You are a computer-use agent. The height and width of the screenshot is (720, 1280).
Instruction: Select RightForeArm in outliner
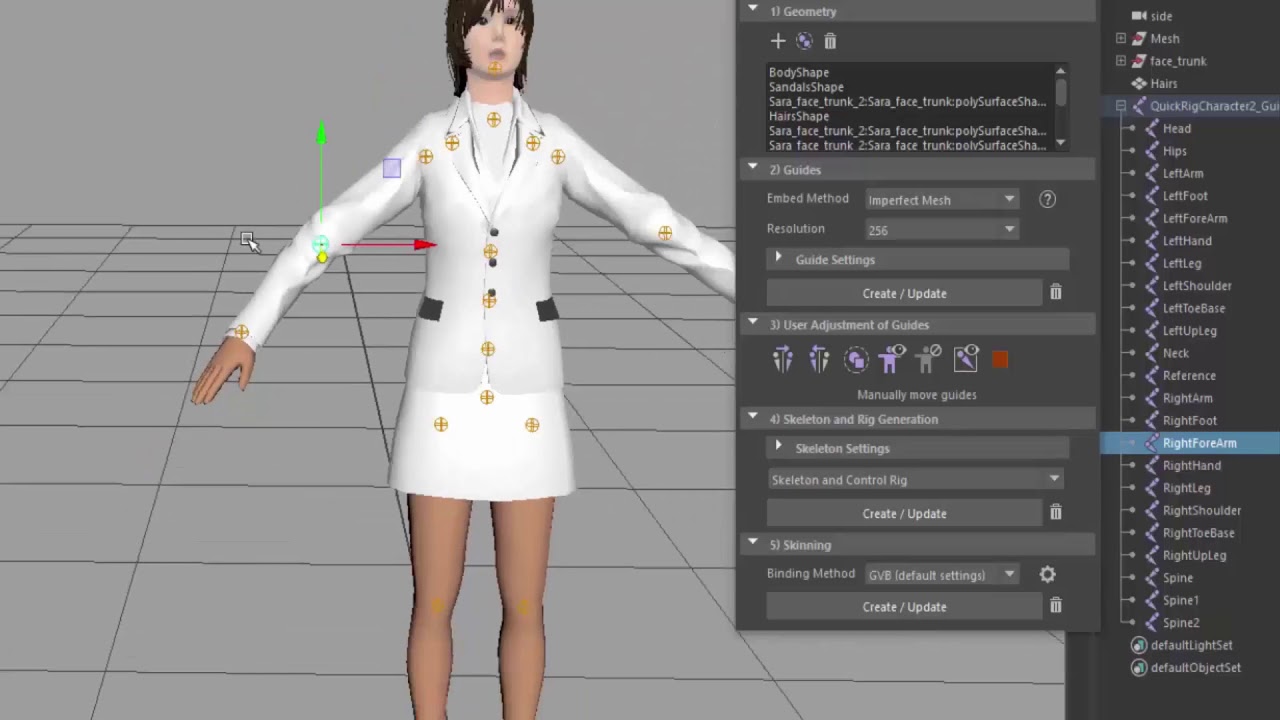coord(1199,443)
